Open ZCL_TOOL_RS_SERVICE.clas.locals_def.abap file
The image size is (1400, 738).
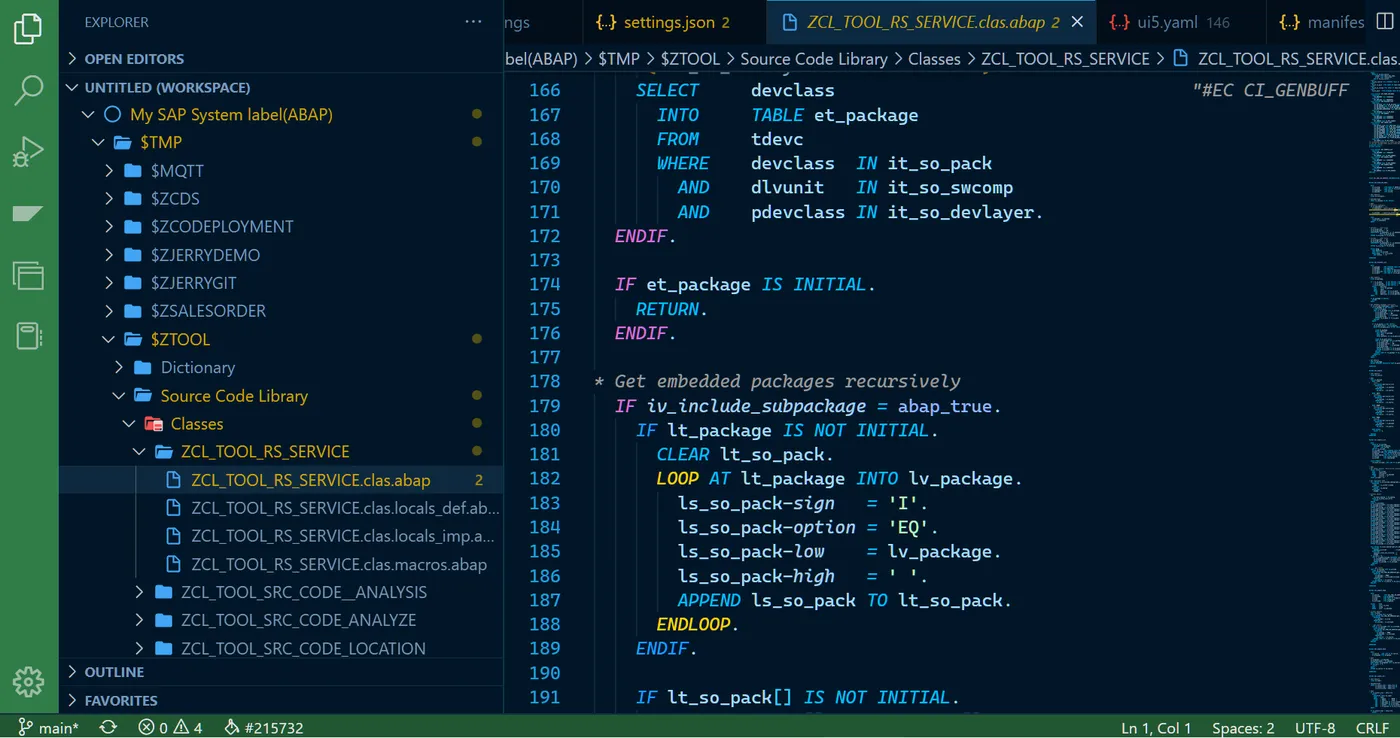pos(345,508)
